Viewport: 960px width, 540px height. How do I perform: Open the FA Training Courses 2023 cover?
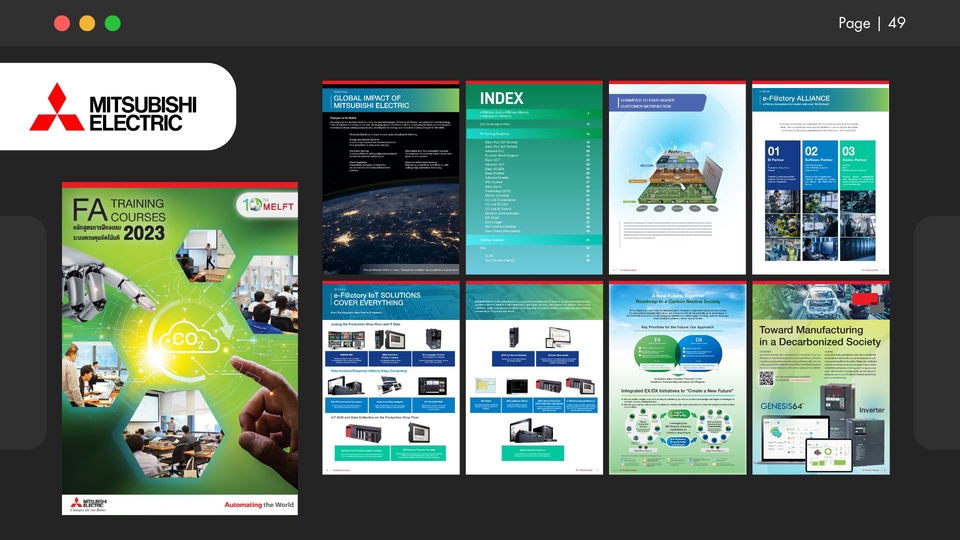(x=179, y=348)
